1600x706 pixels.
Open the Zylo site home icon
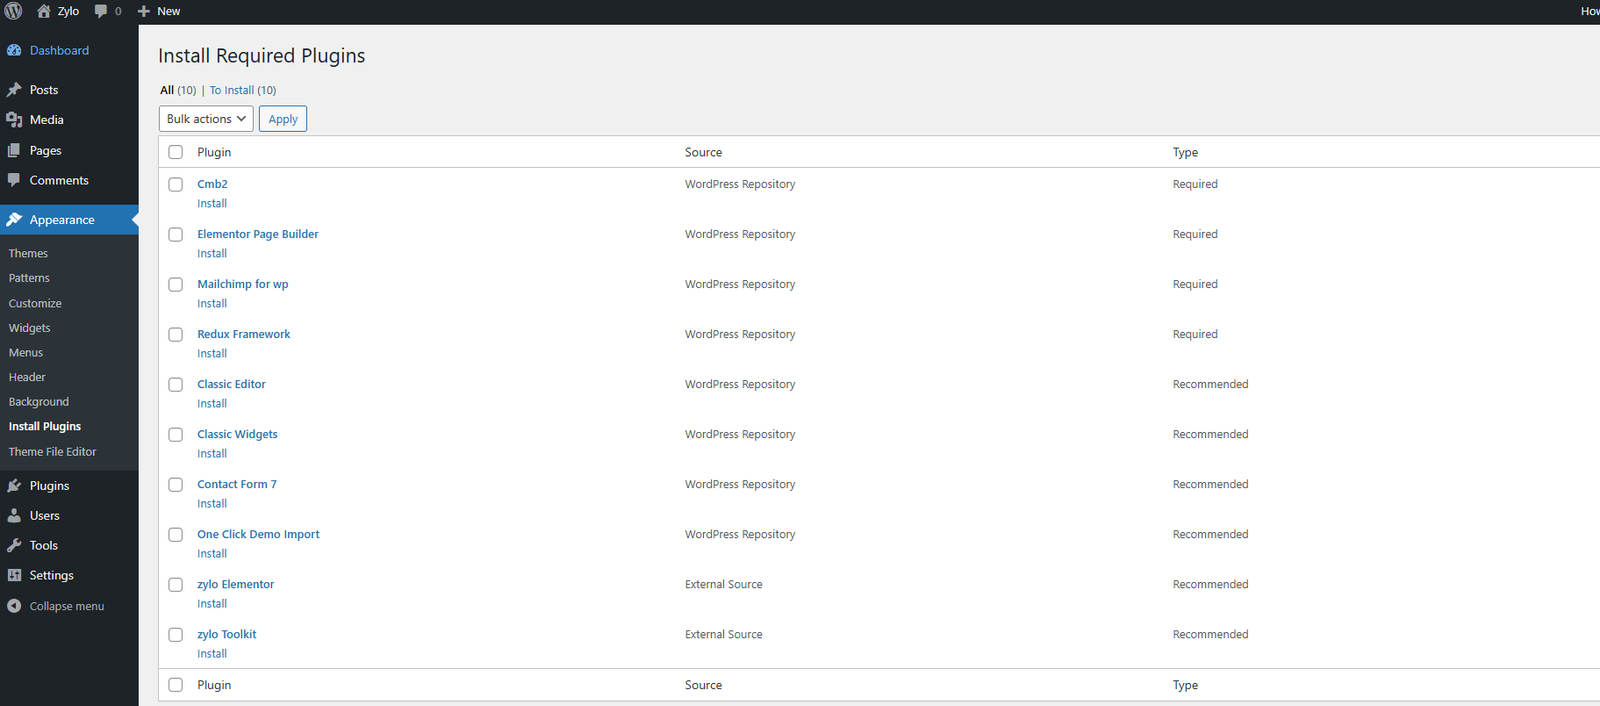pyautogui.click(x=44, y=11)
